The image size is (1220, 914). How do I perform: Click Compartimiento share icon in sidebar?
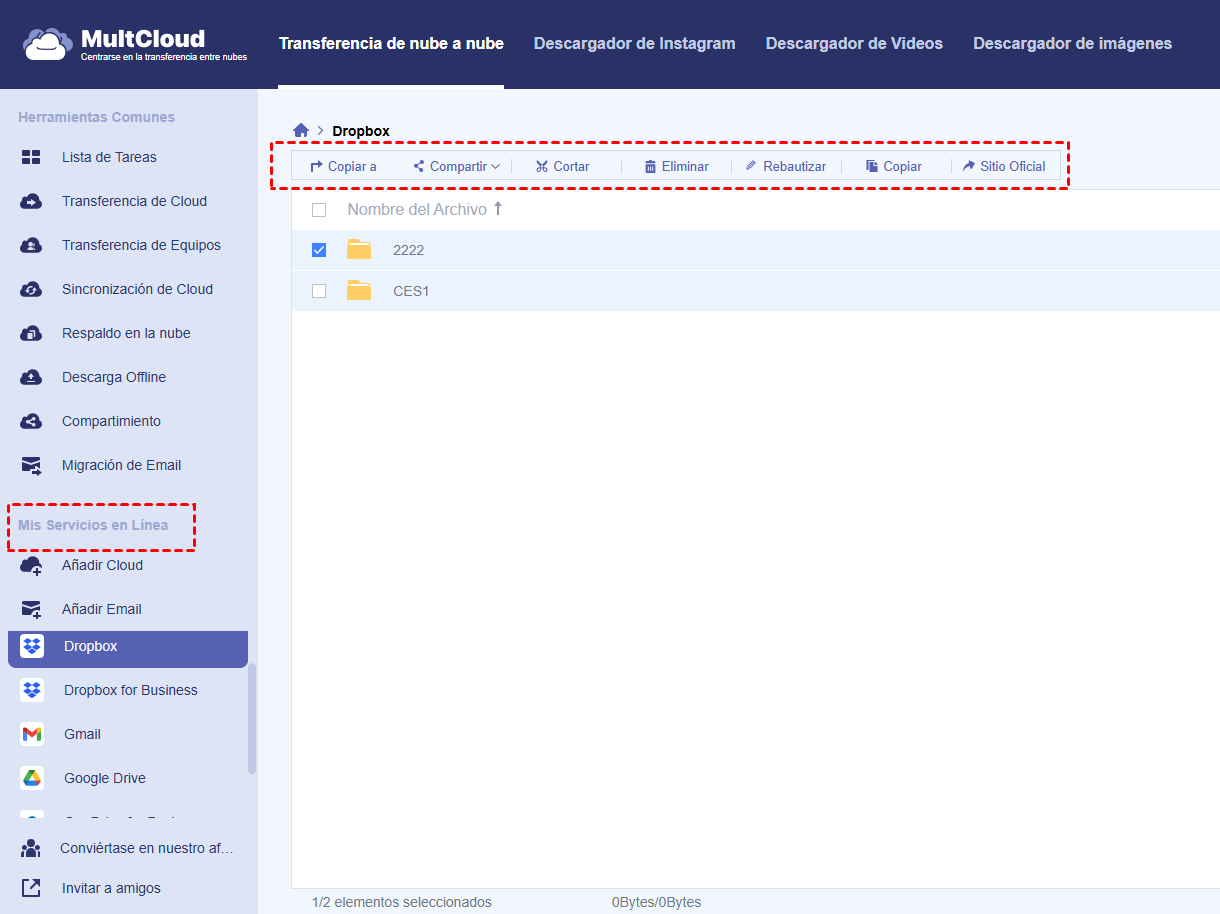pyautogui.click(x=31, y=421)
